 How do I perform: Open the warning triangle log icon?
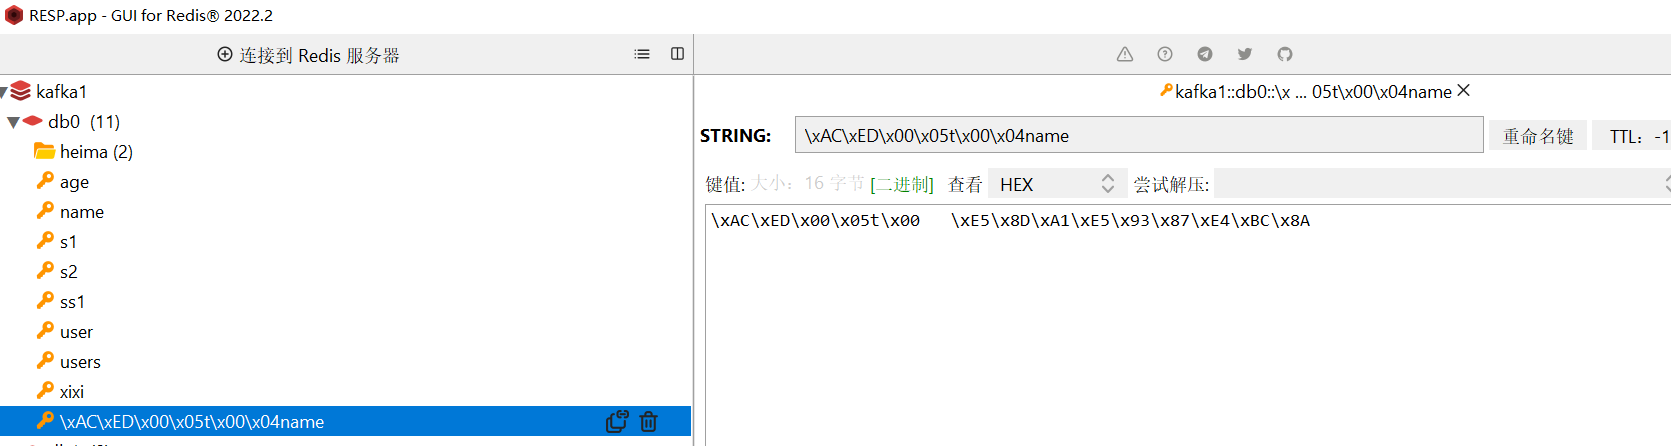coord(1125,54)
